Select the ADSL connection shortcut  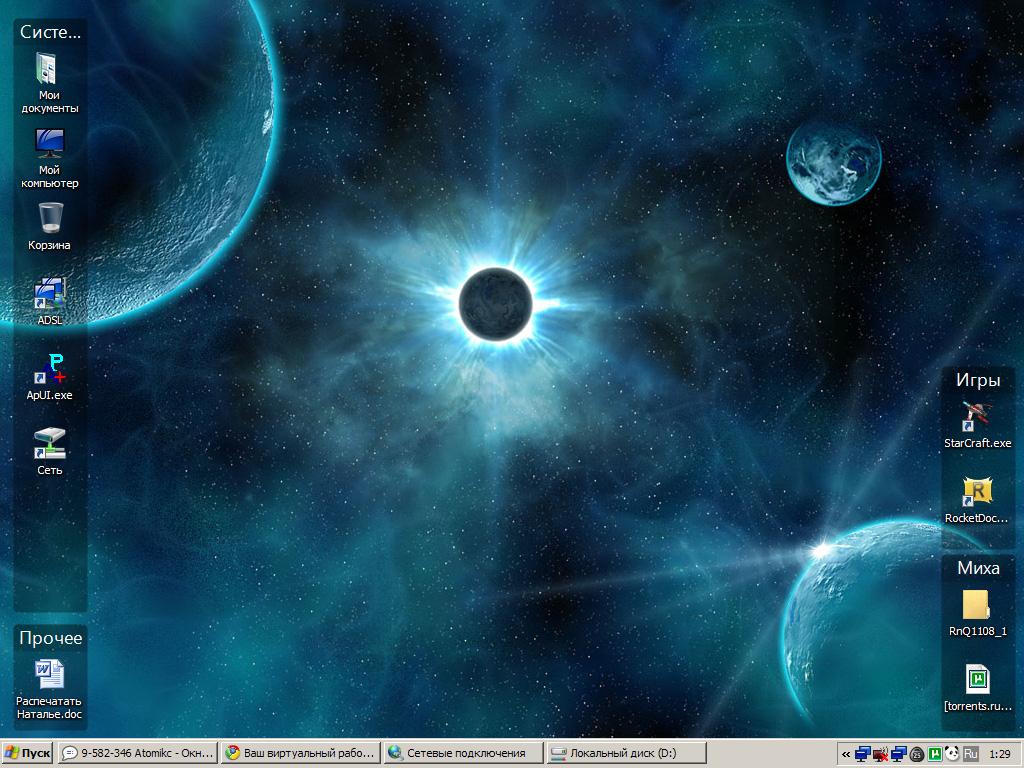49,293
